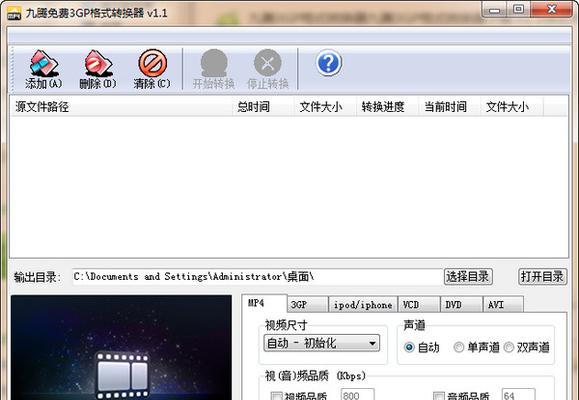Click the 清除(C) clear list icon
The height and width of the screenshot is (400, 579).
click(153, 63)
